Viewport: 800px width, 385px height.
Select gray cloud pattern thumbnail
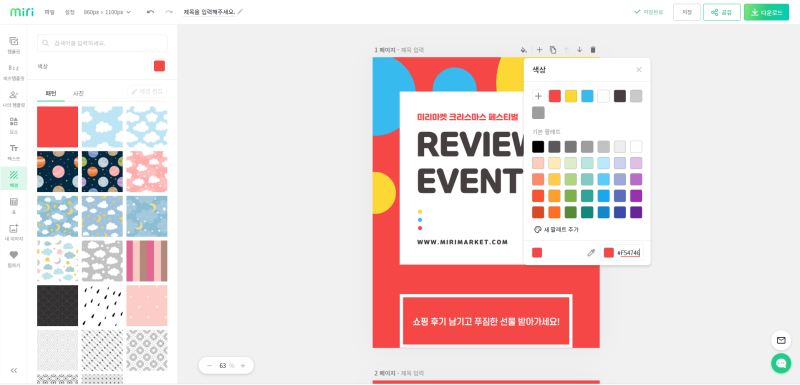coord(102,261)
